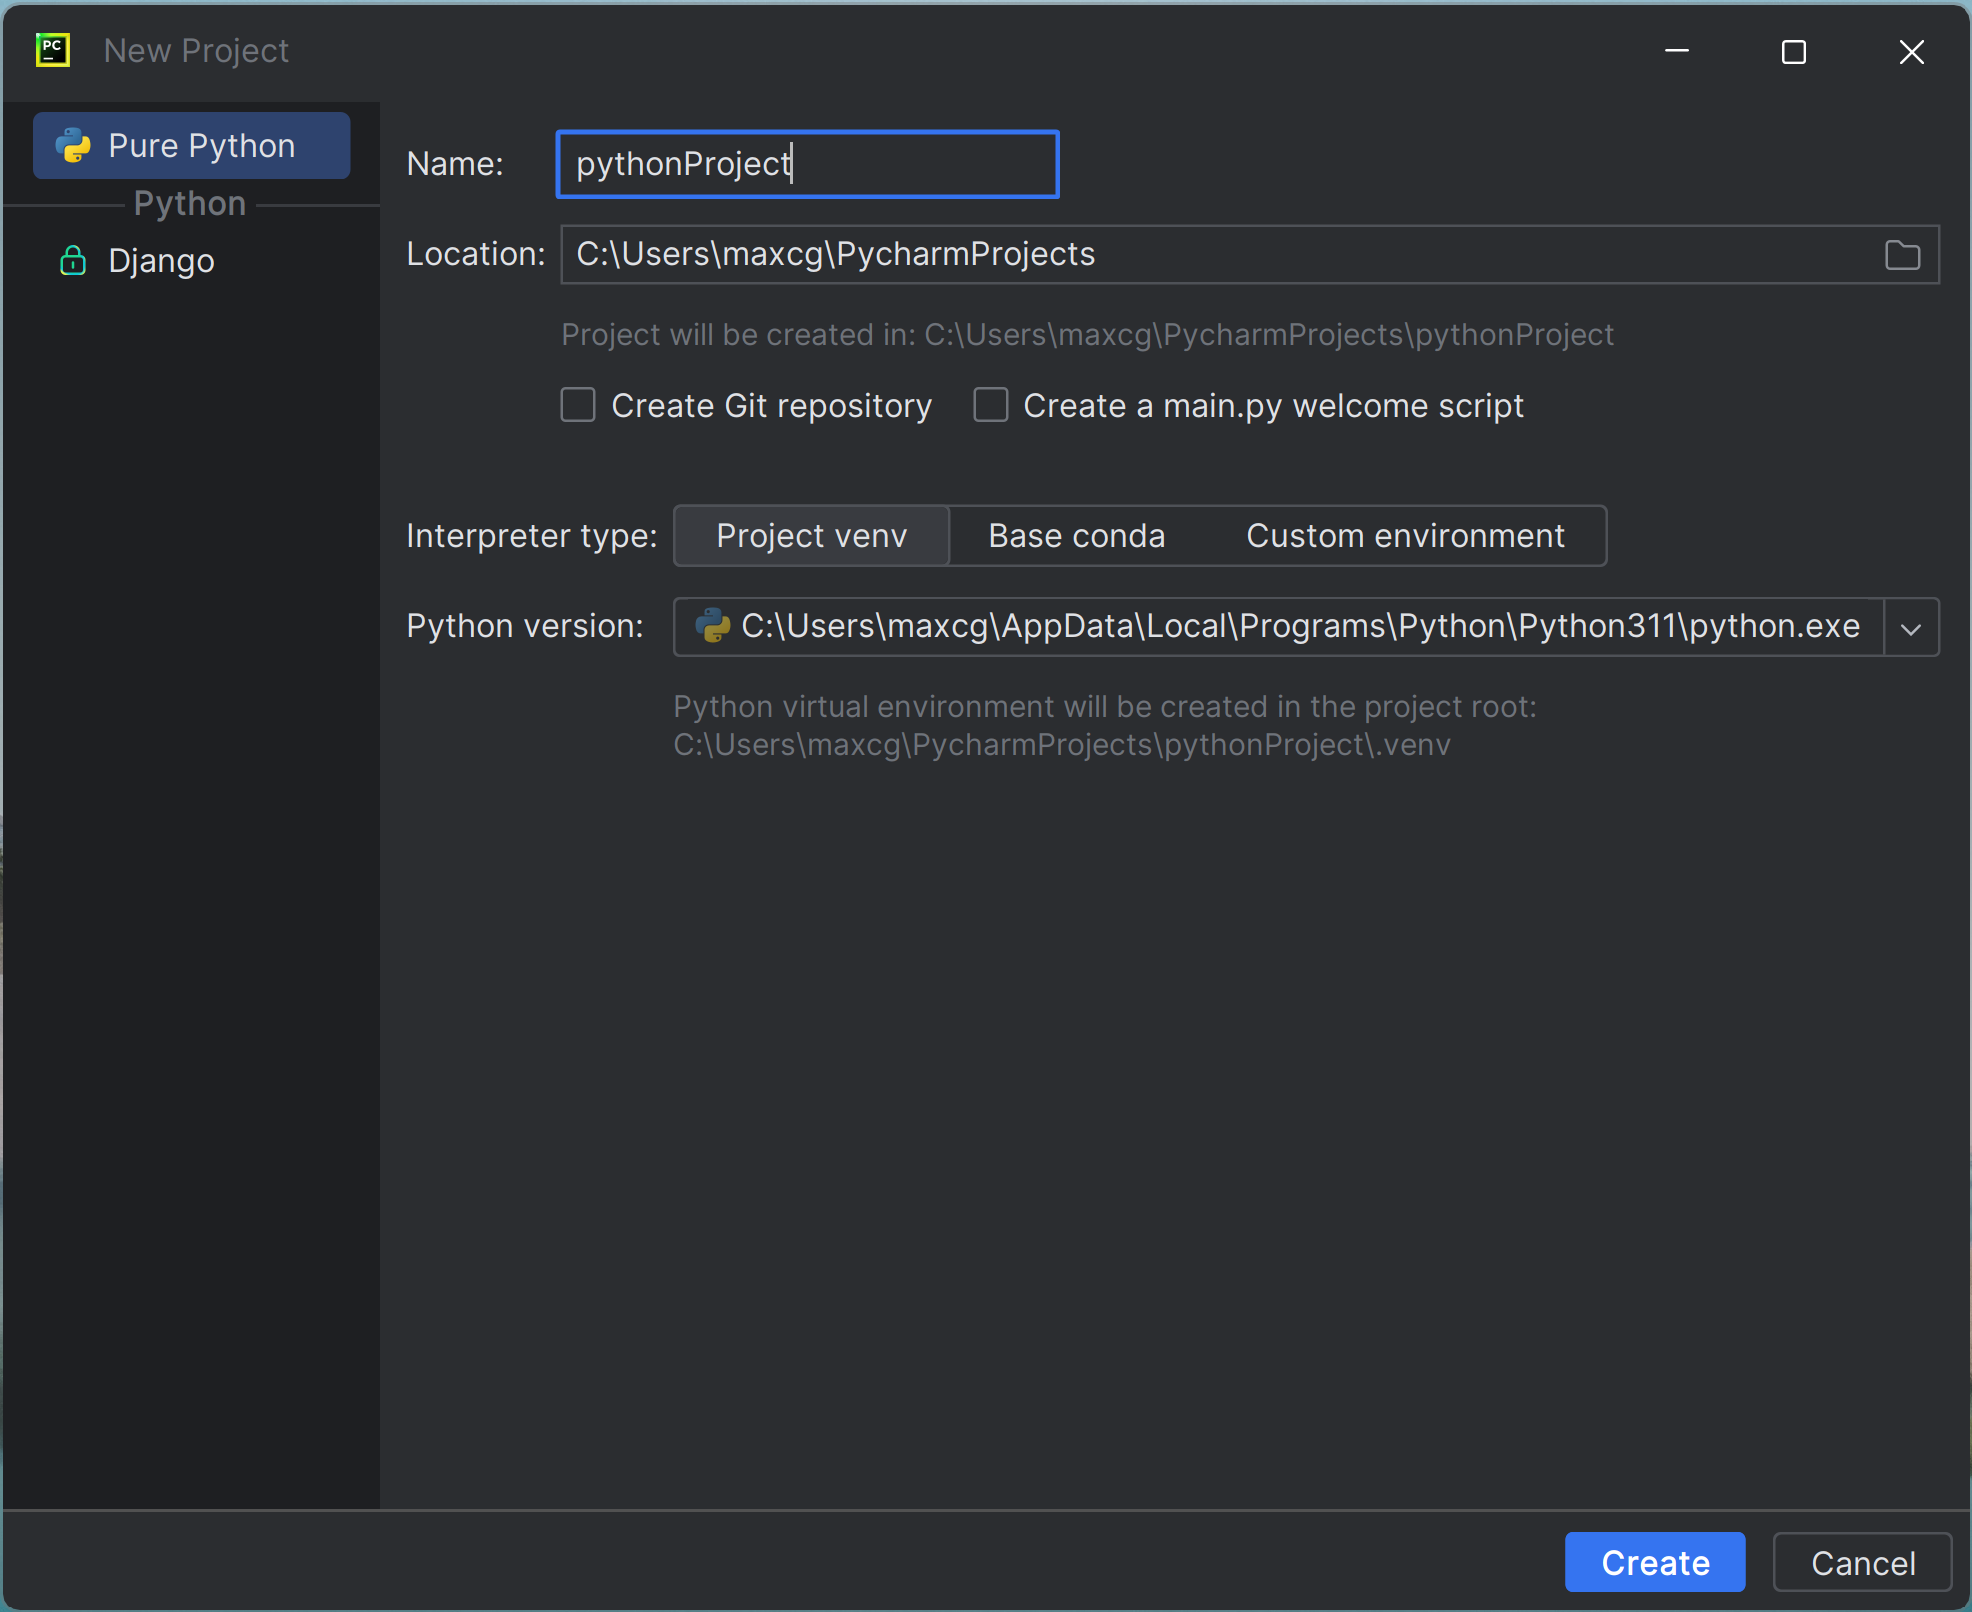Screen dimensions: 1972x1612
Task: Click inside the project Name field
Action: click(x=806, y=164)
